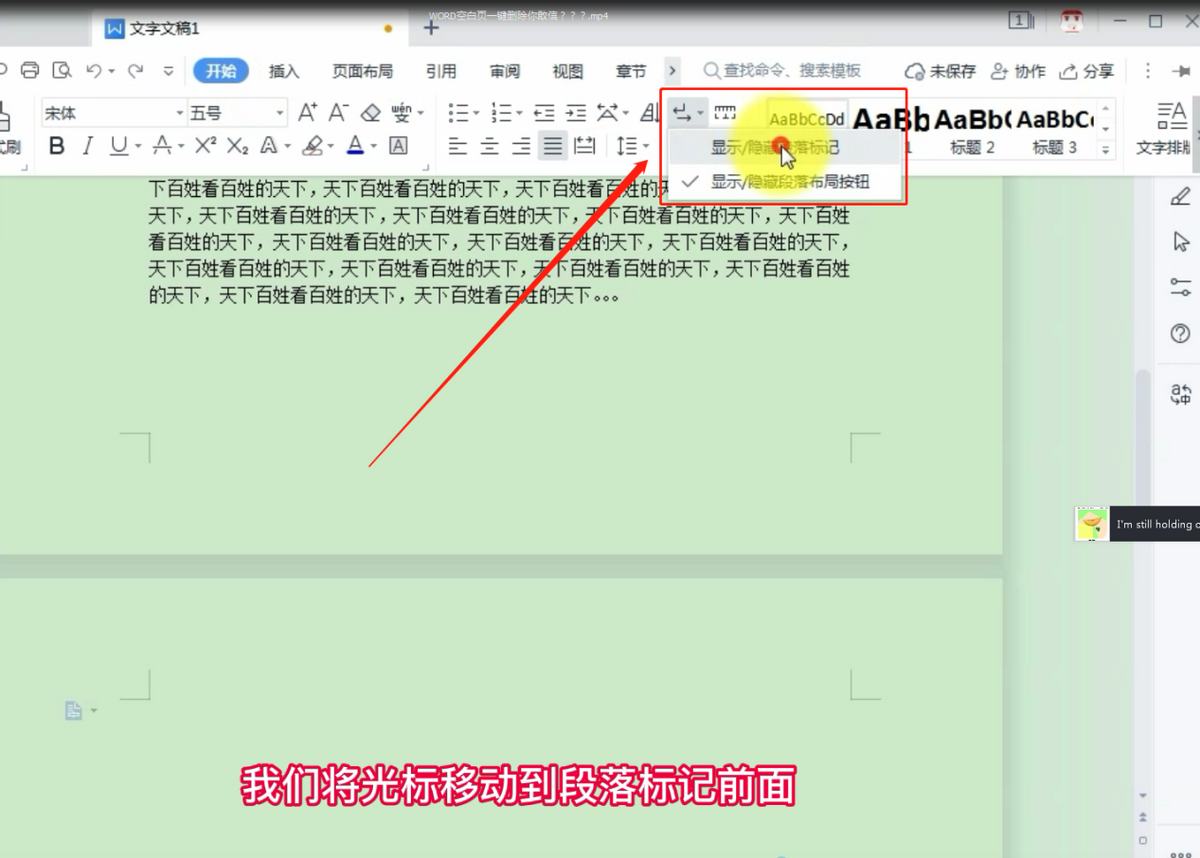1200x858 pixels.
Task: Toggle strikethrough formatting
Action: click(x=162, y=146)
